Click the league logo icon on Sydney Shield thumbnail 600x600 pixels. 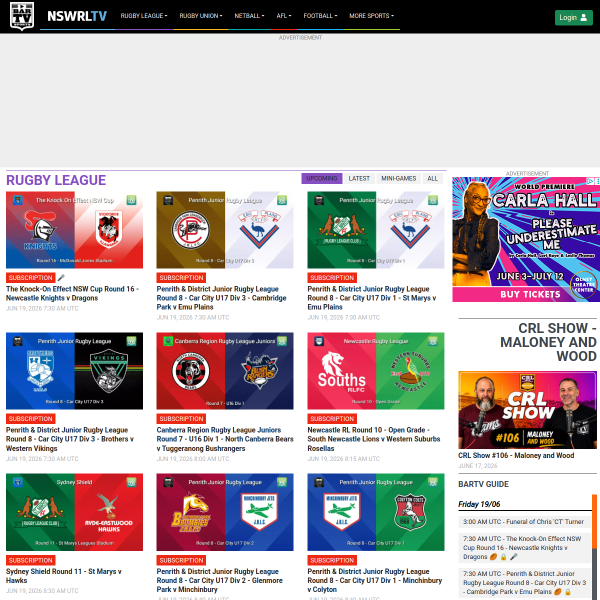pyautogui.click(x=18, y=482)
